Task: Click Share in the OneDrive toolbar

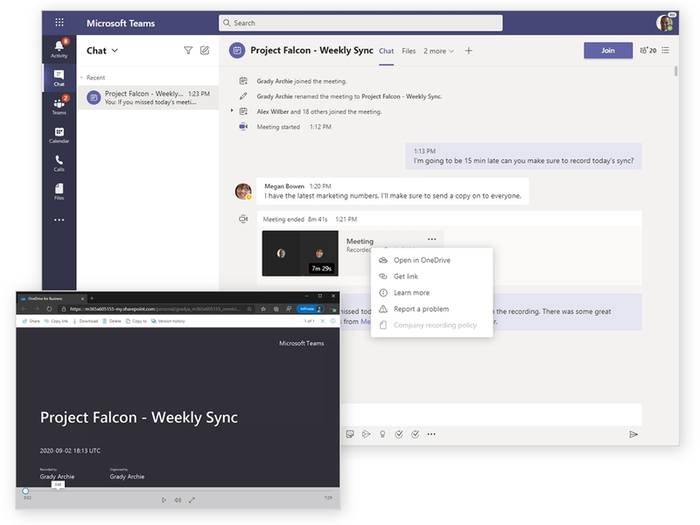Action: coord(31,321)
